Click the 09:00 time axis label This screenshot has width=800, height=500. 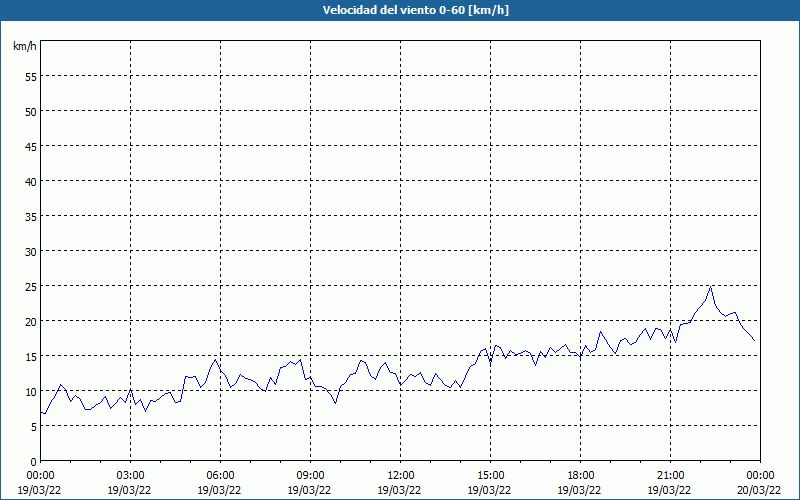pyautogui.click(x=310, y=476)
